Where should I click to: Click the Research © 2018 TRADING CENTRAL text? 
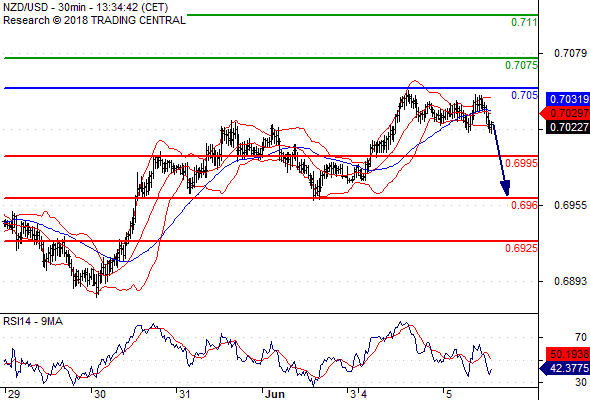coord(94,20)
